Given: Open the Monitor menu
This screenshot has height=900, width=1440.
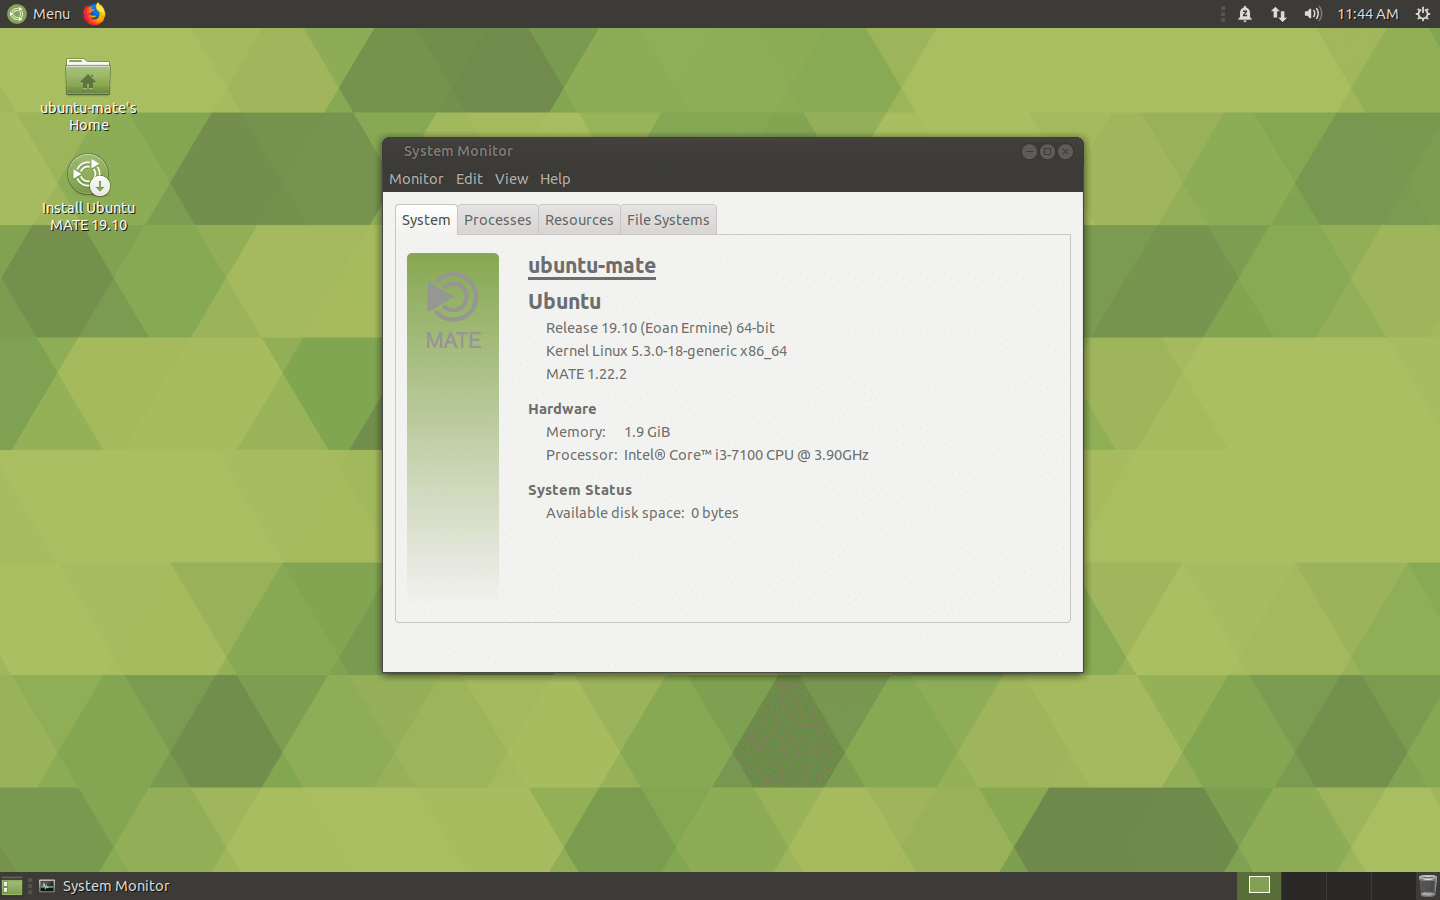Looking at the screenshot, I should [416, 179].
